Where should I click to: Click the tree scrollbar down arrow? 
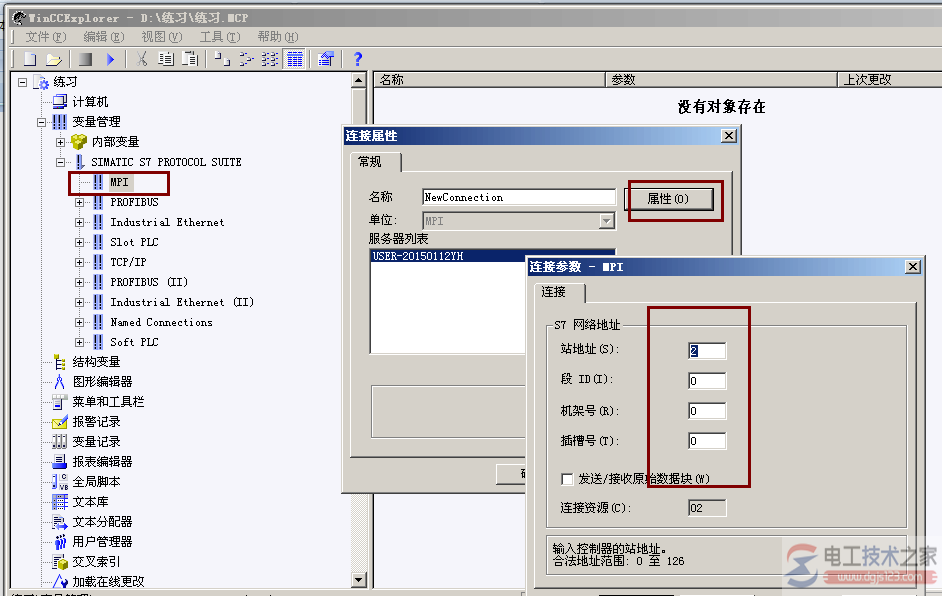(359, 580)
